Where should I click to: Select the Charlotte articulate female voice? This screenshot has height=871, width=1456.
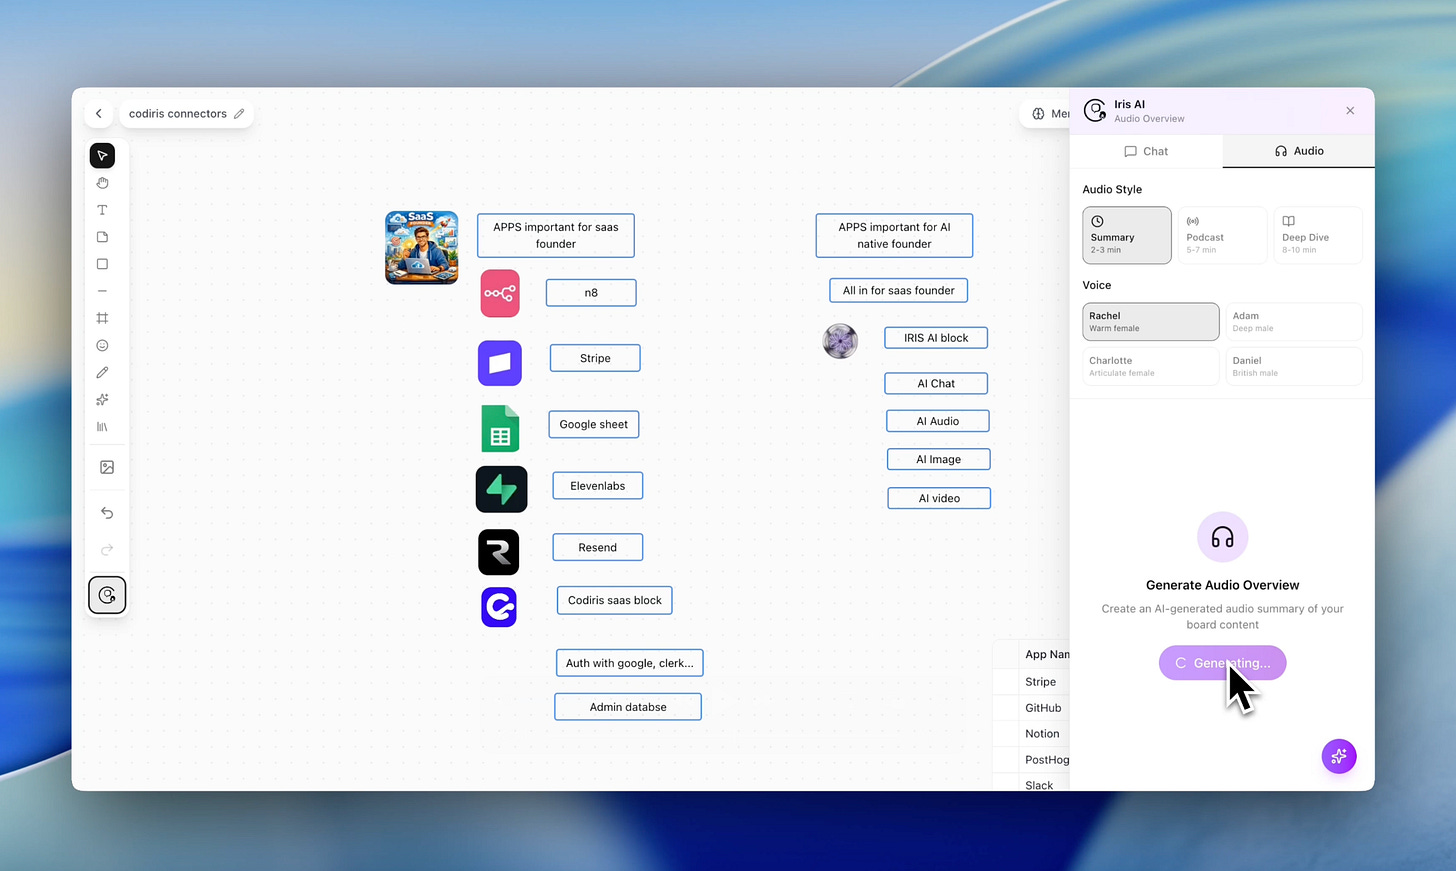pos(1151,366)
